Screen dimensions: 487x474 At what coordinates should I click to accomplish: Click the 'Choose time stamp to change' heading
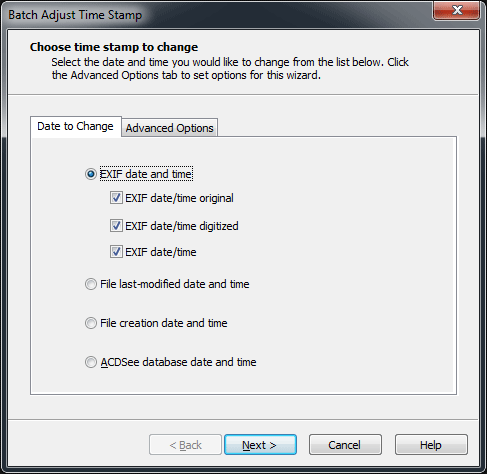tap(114, 47)
